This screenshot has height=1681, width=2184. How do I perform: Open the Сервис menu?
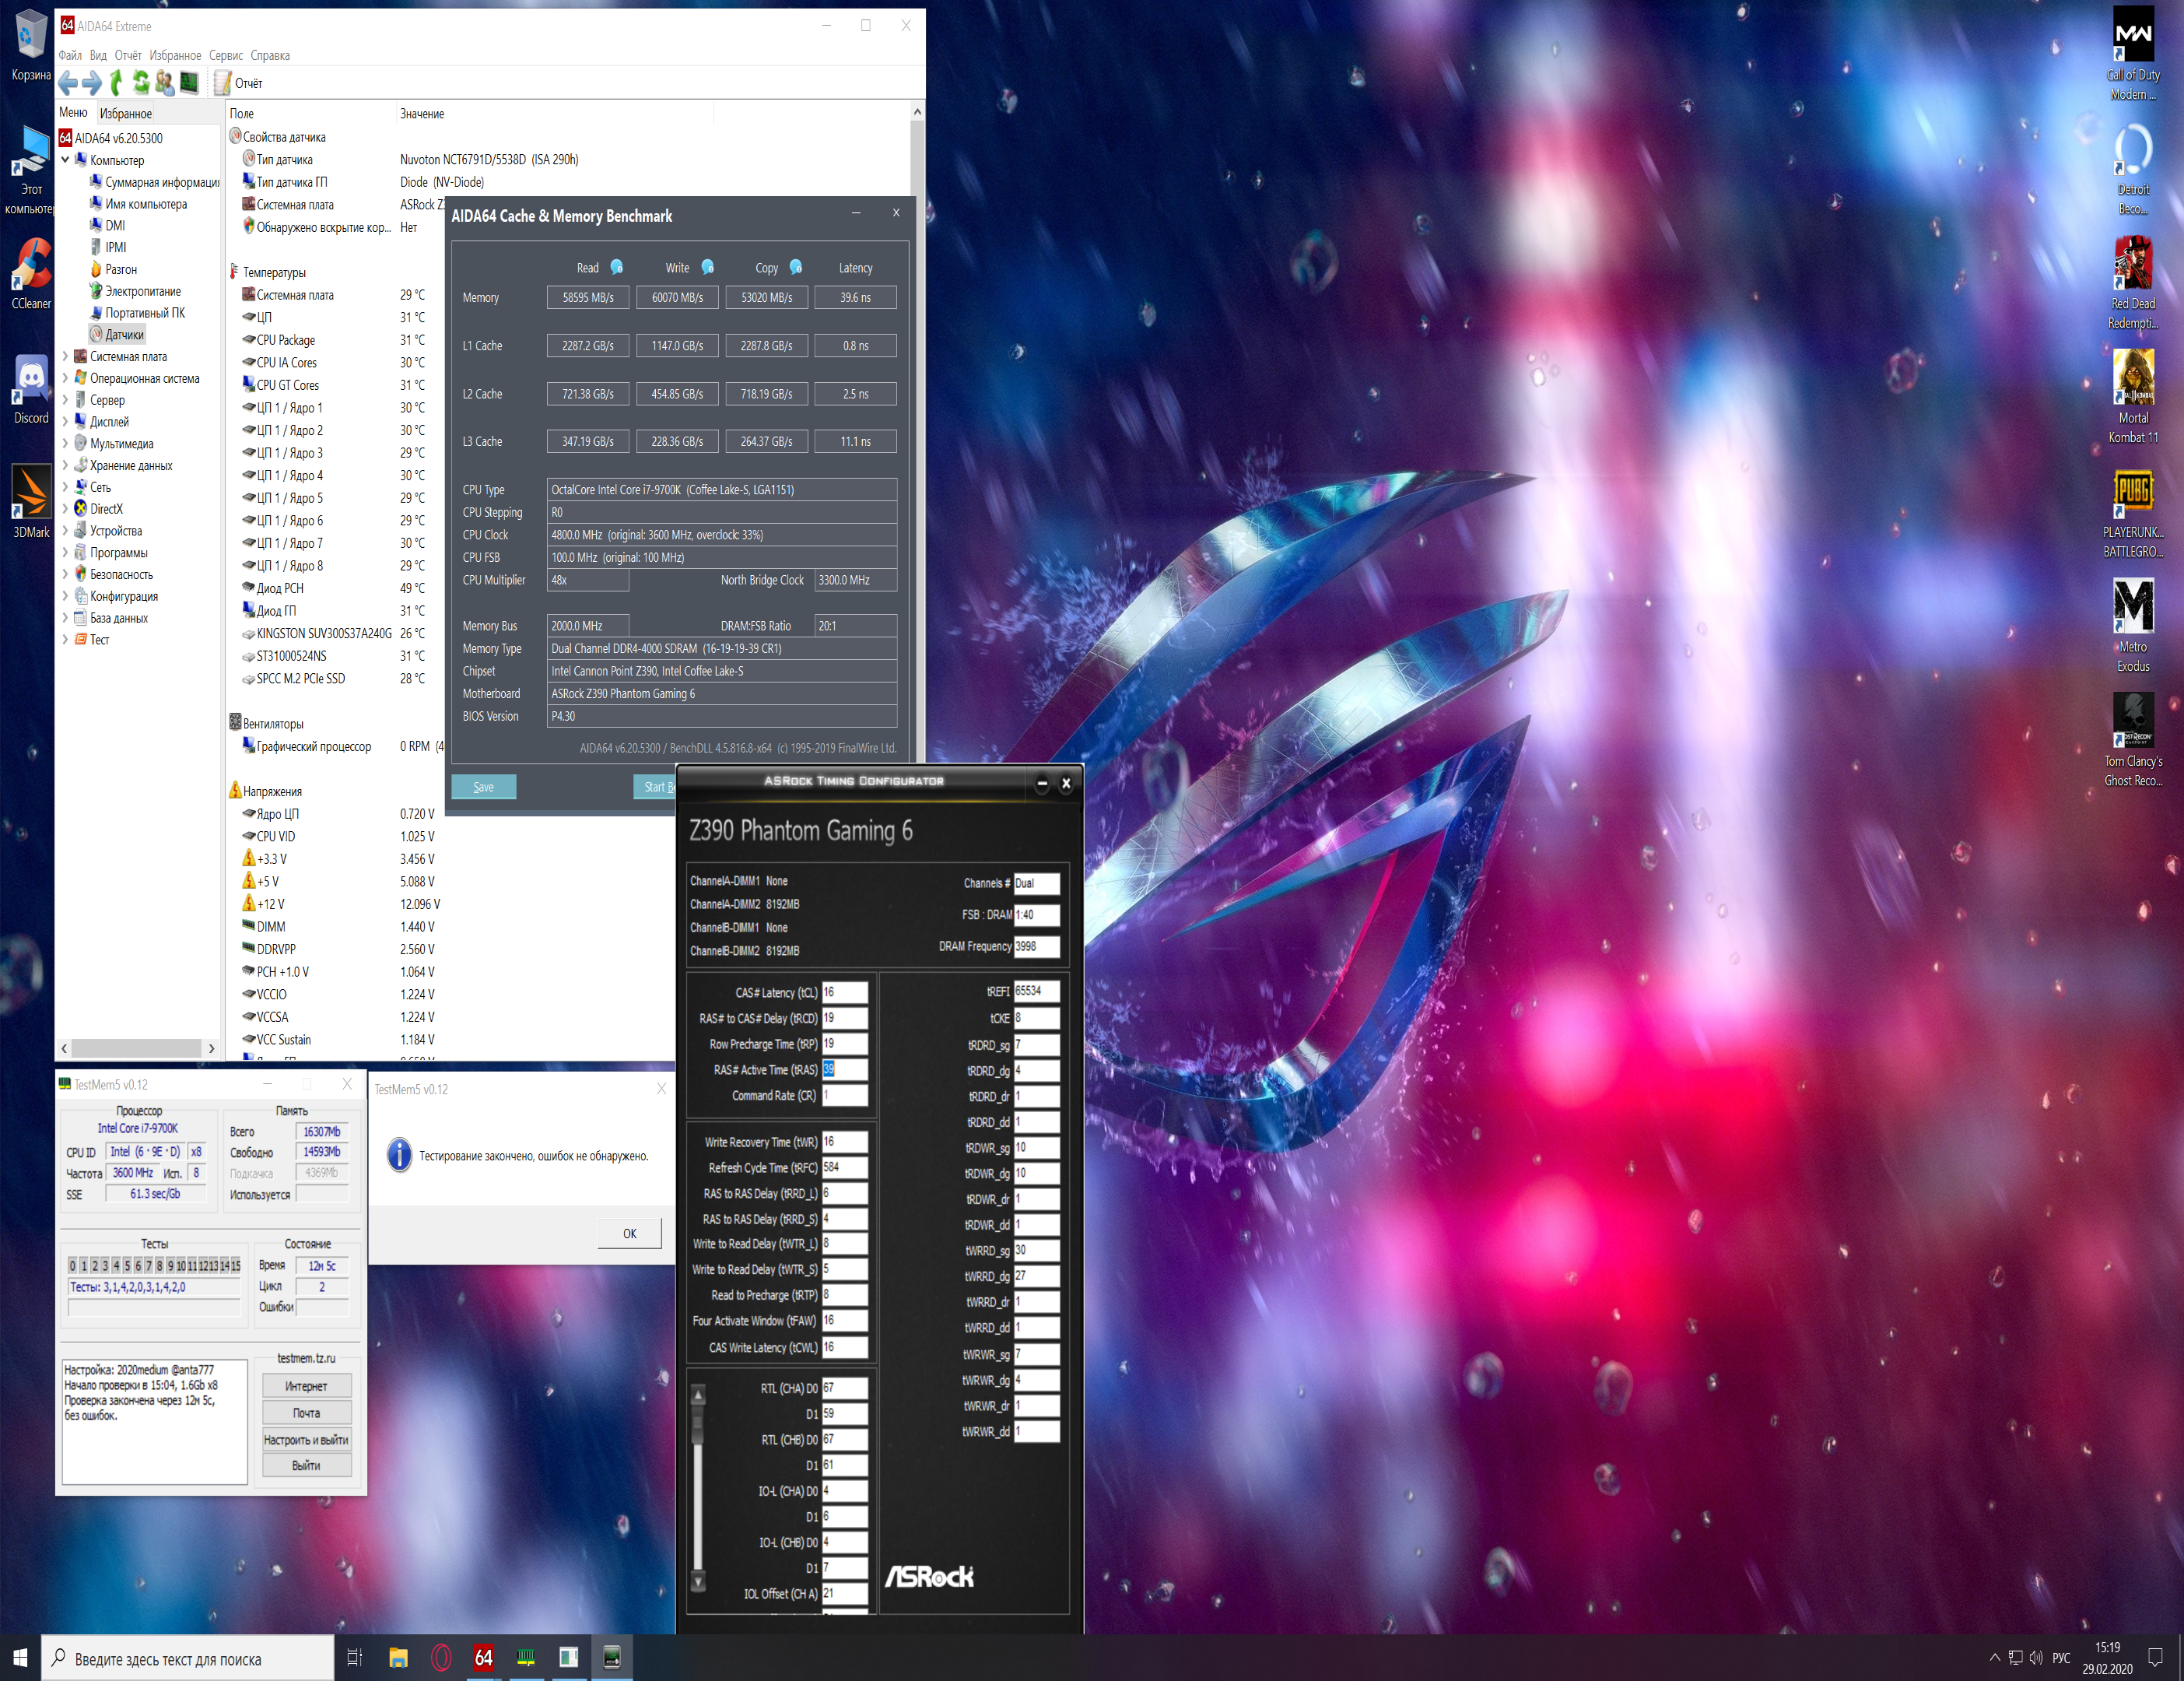(226, 55)
